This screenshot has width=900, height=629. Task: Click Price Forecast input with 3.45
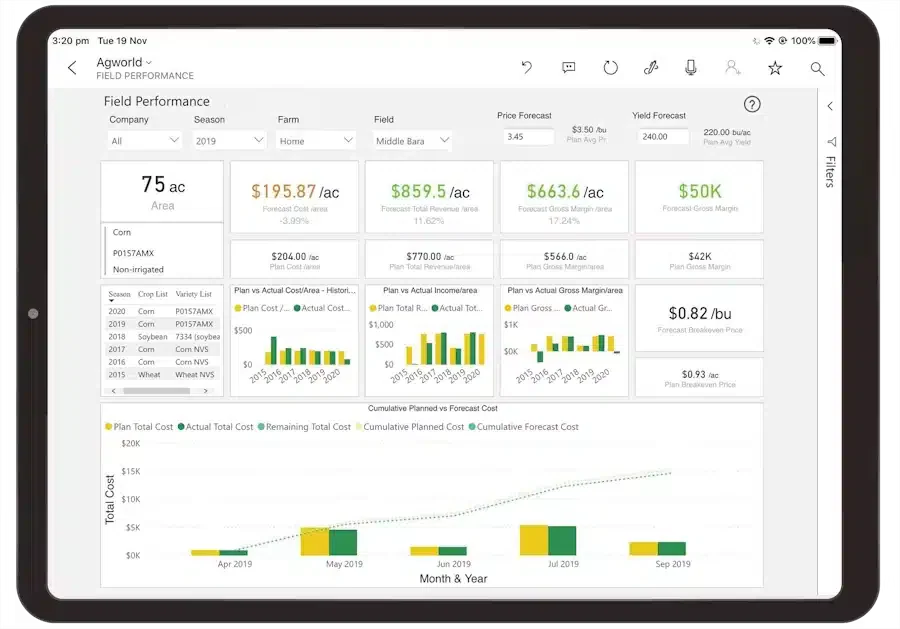[528, 137]
